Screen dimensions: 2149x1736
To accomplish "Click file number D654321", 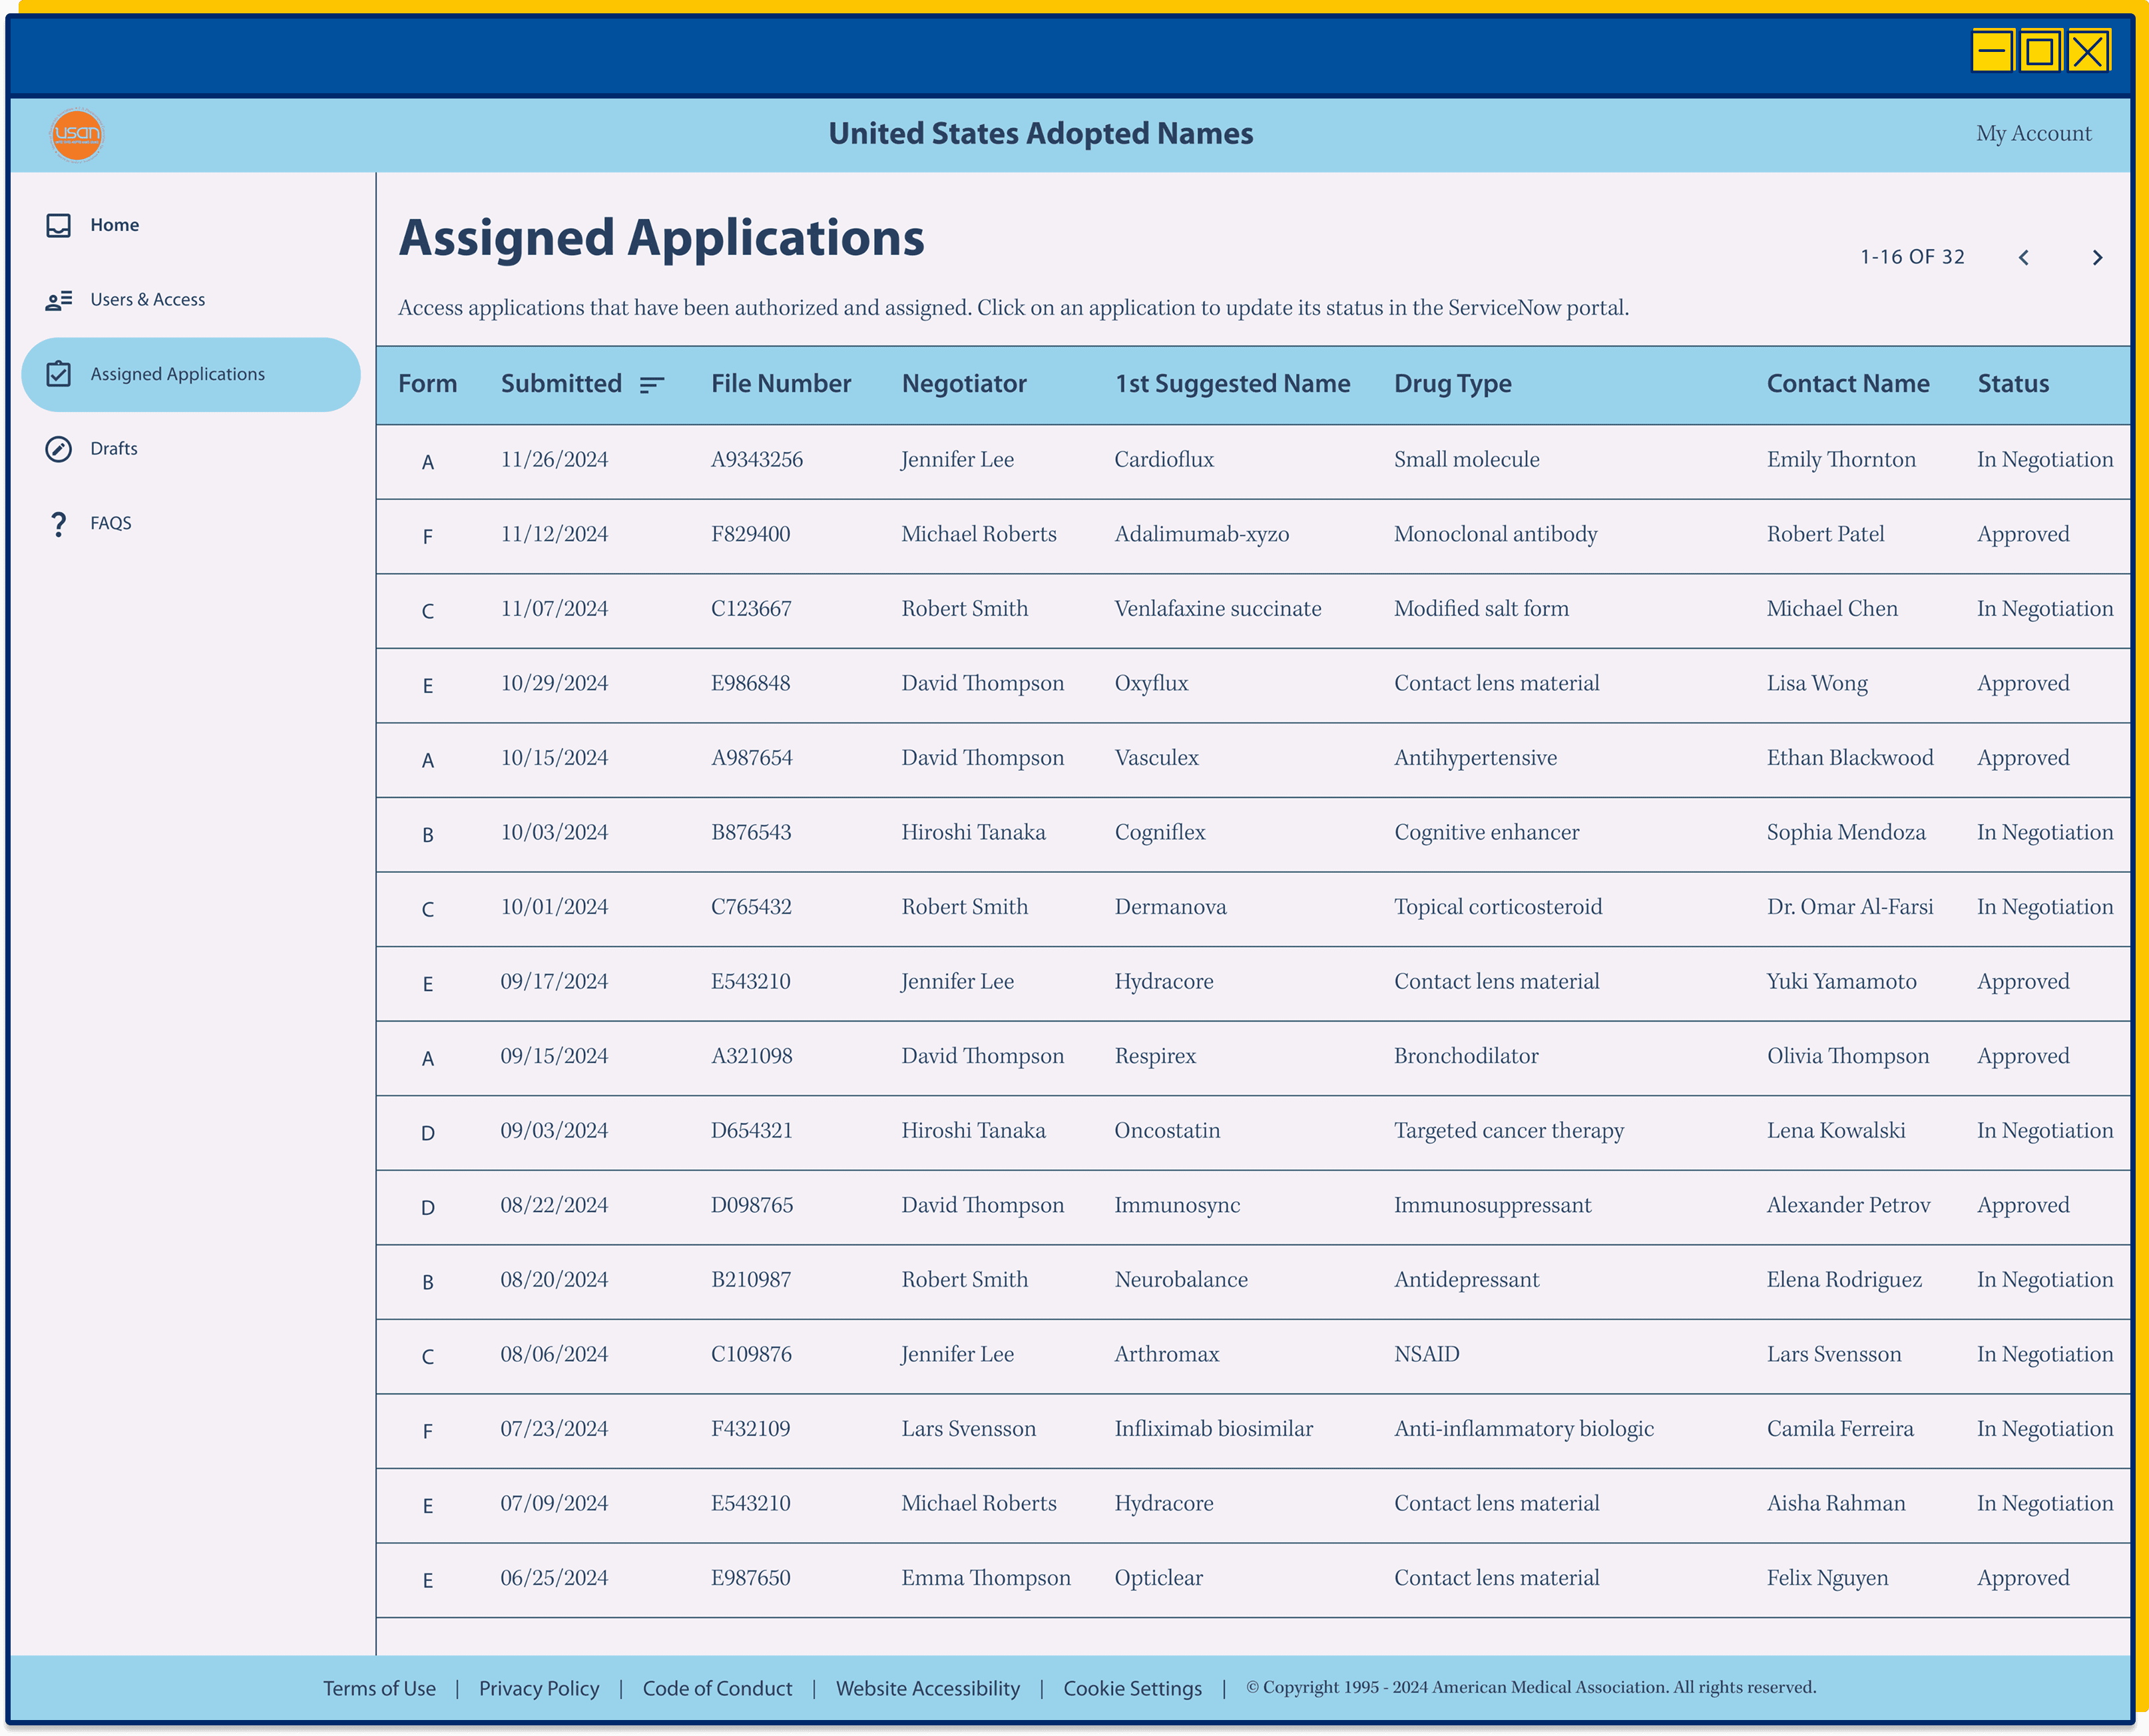I will pos(752,1131).
